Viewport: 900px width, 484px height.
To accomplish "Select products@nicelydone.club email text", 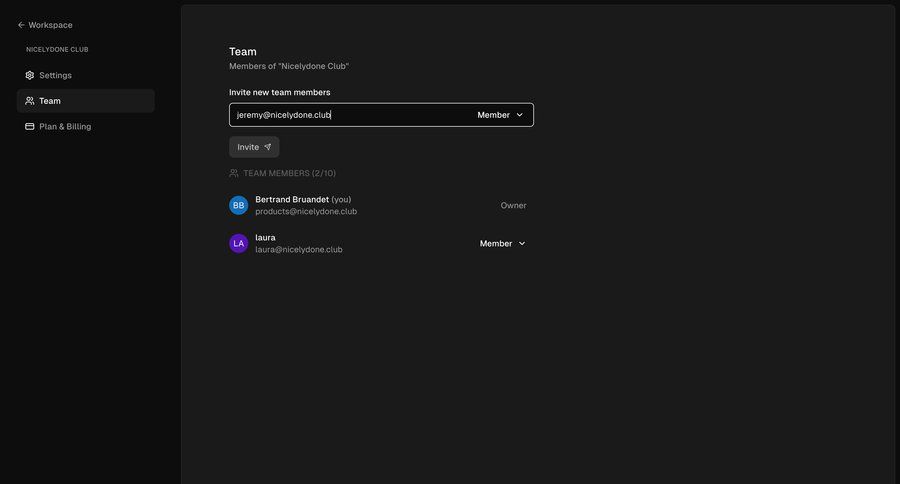I will pyautogui.click(x=306, y=211).
